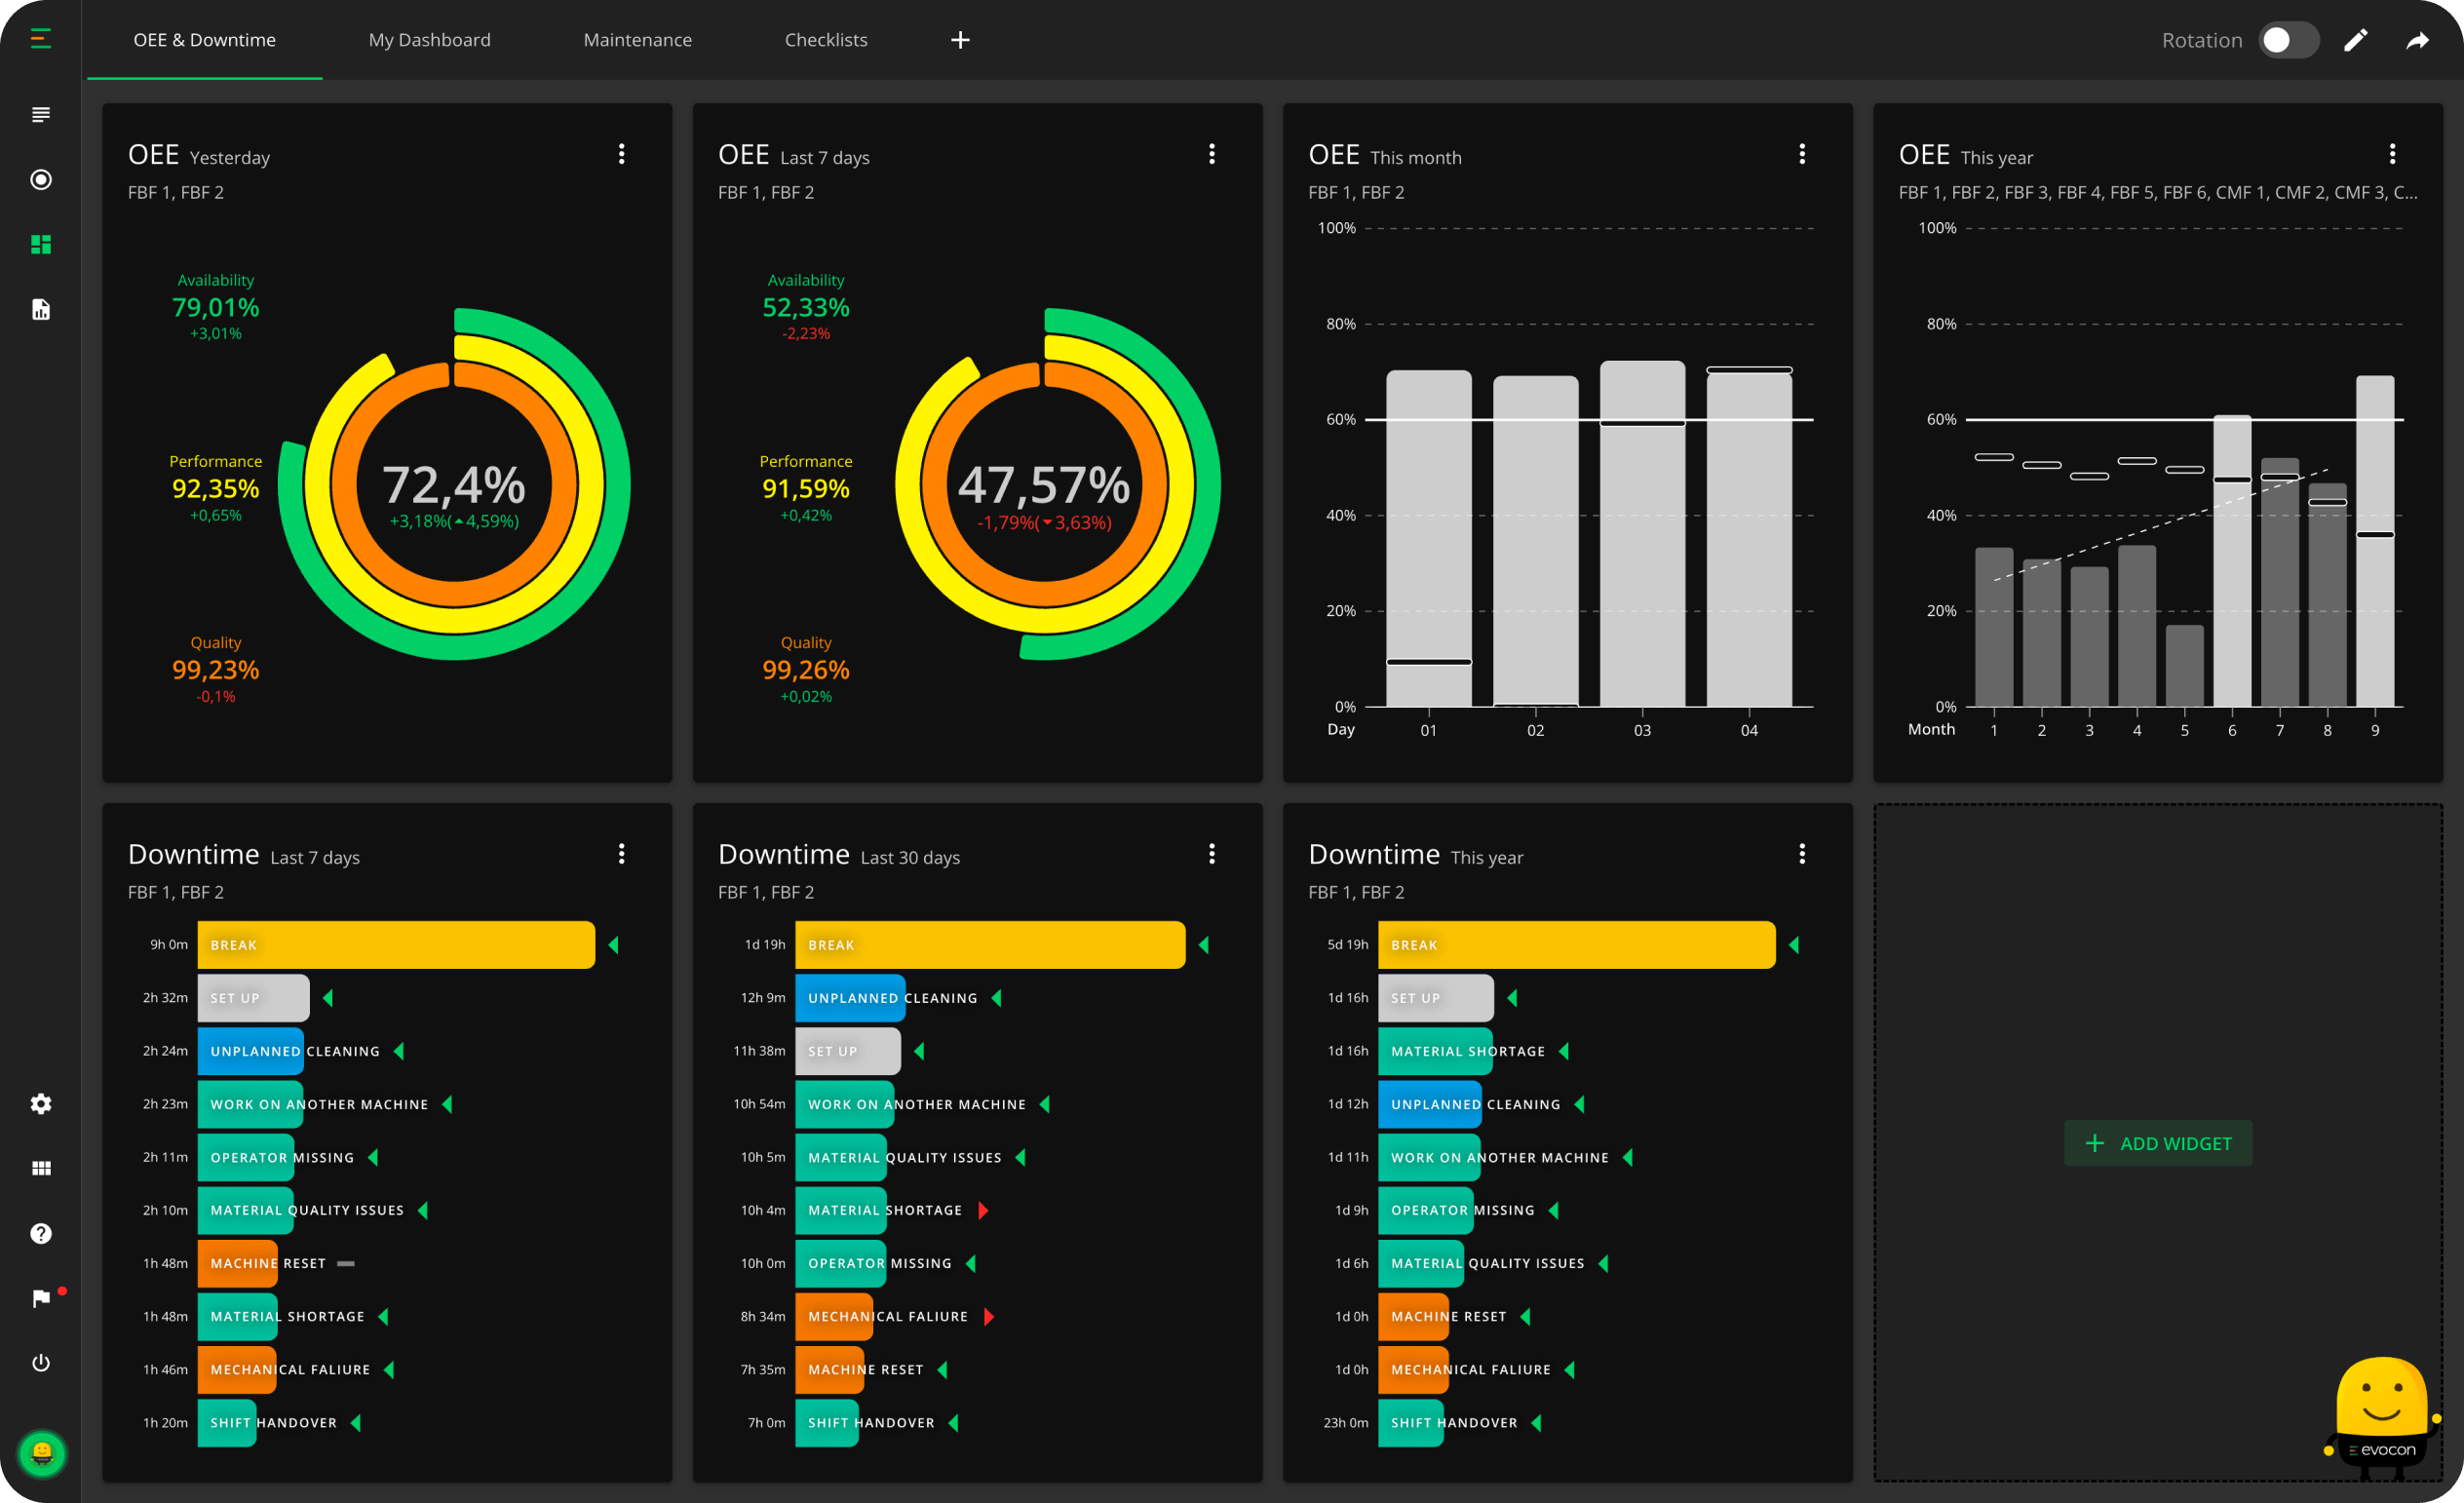
Task: Open options menu for Downtime Last 30 days
Action: (x=1212, y=854)
